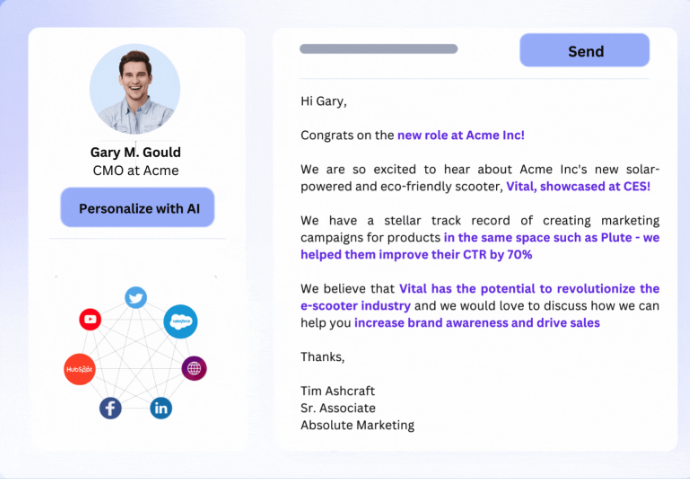Image resolution: width=690 pixels, height=479 pixels.
Task: Click 'We are so excited to hear' sentence
Action: (387, 169)
